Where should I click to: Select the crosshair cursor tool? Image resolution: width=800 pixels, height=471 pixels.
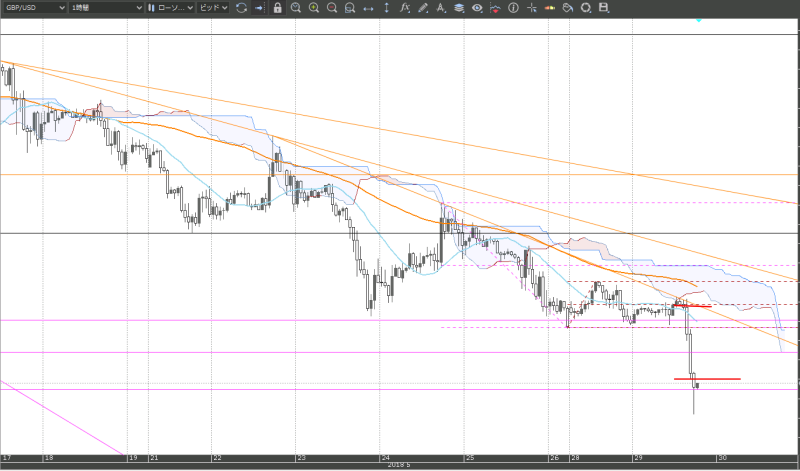(x=532, y=8)
